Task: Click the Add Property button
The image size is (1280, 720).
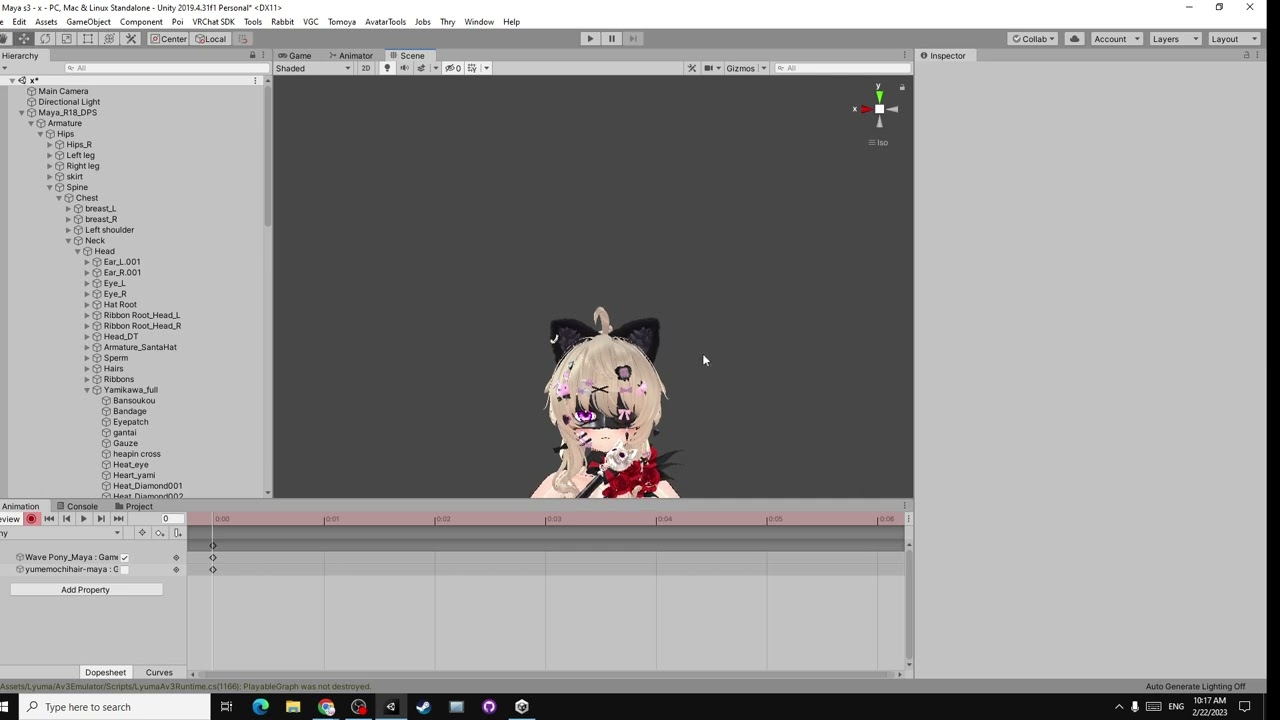Action: 85,590
